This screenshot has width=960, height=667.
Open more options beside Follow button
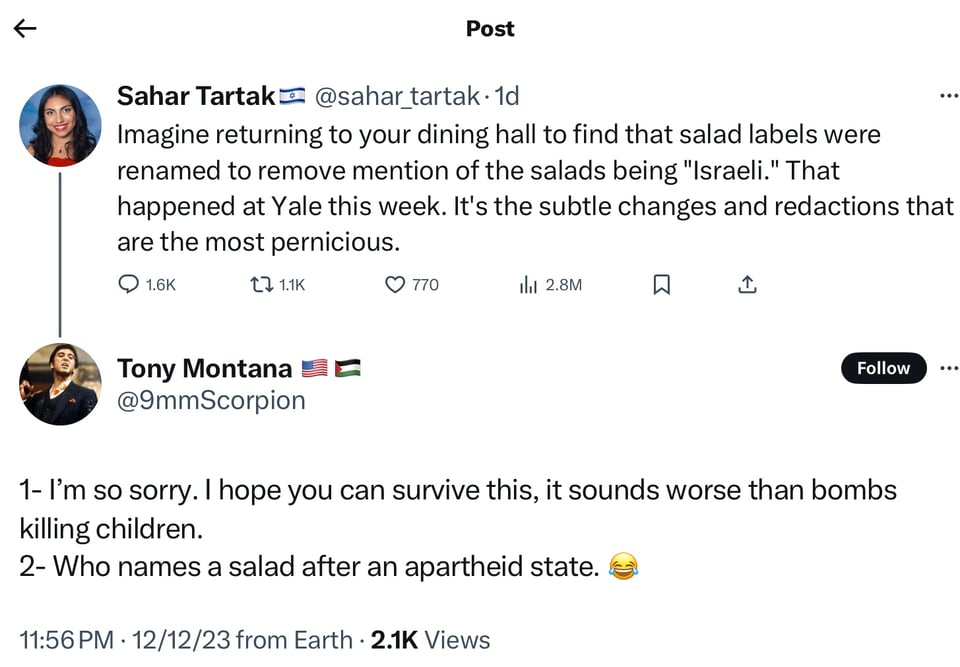949,368
